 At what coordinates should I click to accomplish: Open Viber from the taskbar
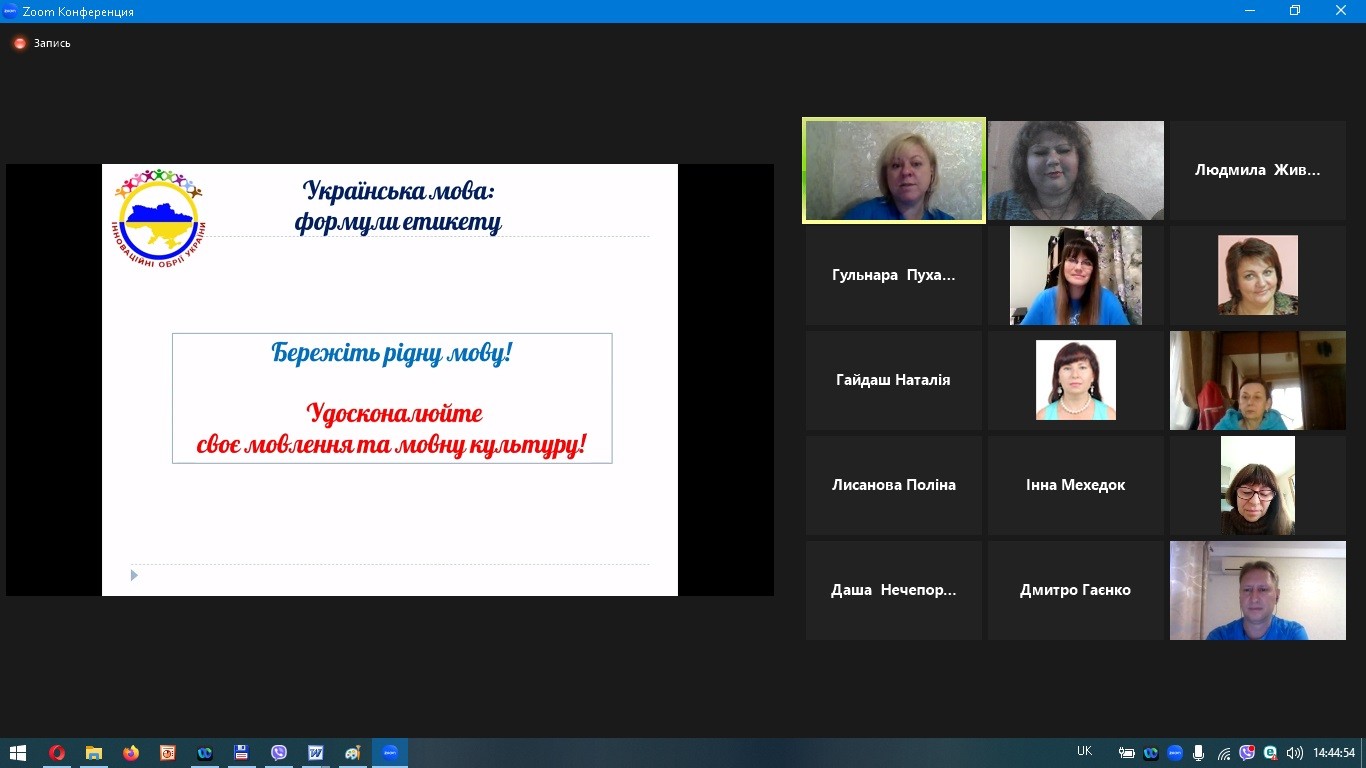click(x=279, y=753)
